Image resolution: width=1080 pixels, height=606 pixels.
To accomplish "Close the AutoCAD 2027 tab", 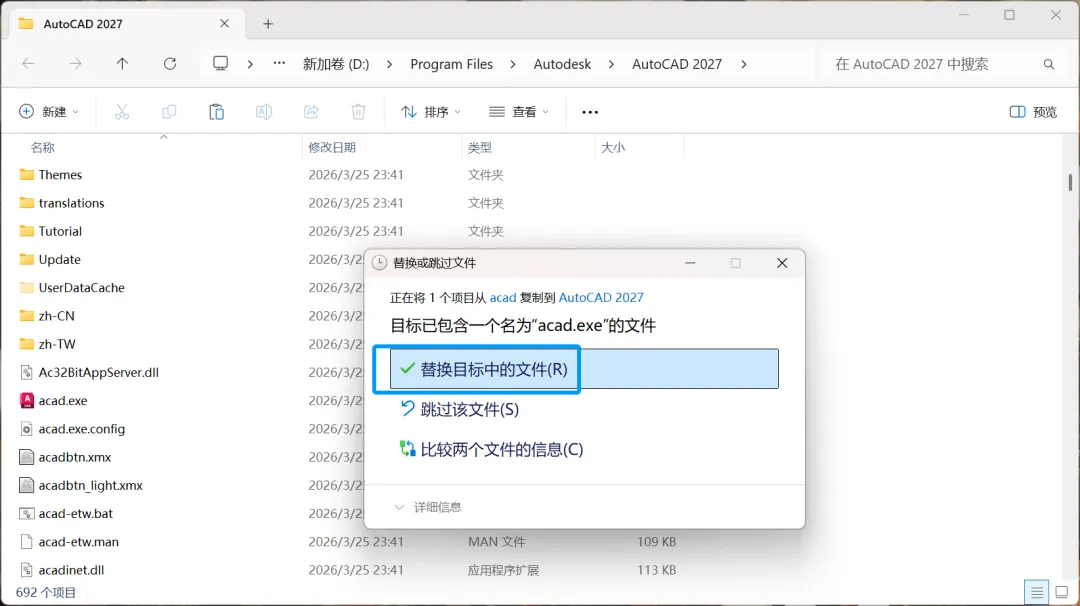I will [225, 23].
